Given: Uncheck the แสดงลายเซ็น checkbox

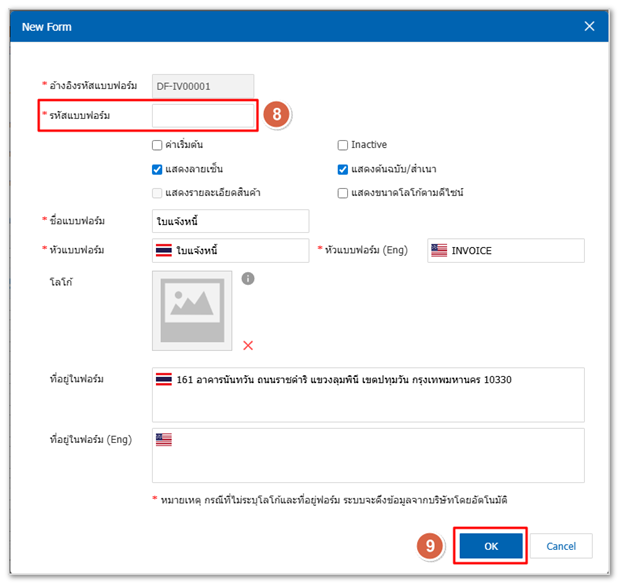Looking at the screenshot, I should pyautogui.click(x=157, y=169).
